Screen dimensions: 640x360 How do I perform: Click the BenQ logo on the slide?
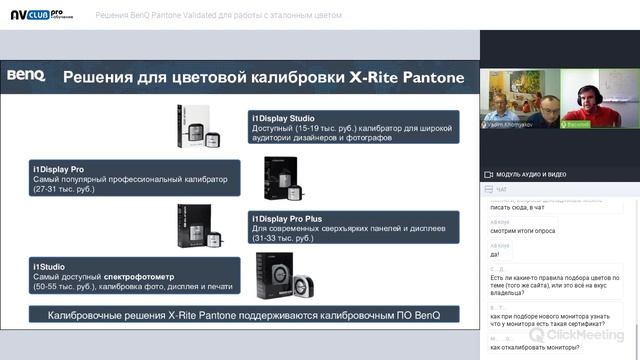(x=26, y=76)
